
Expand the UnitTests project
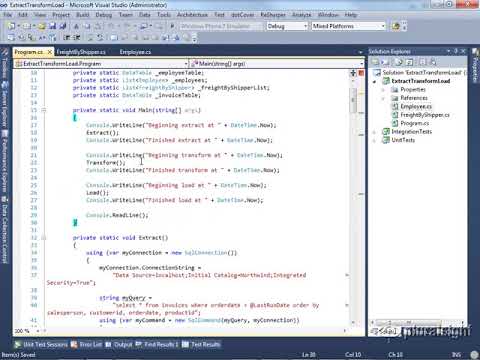pos(374,140)
